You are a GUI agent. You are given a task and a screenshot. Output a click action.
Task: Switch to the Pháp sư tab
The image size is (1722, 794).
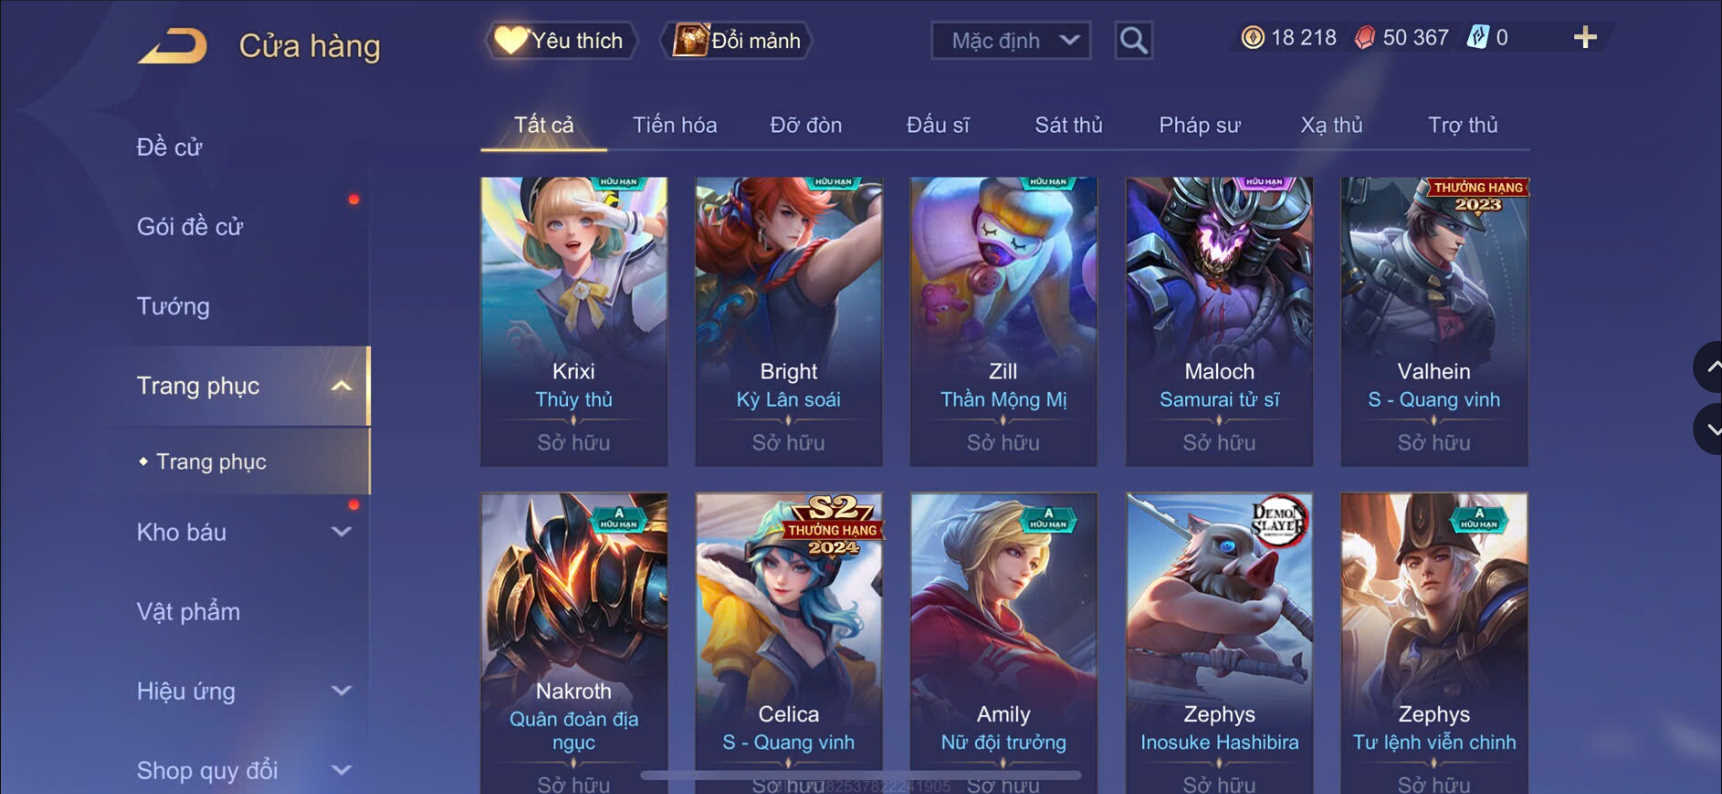[x=1199, y=125]
